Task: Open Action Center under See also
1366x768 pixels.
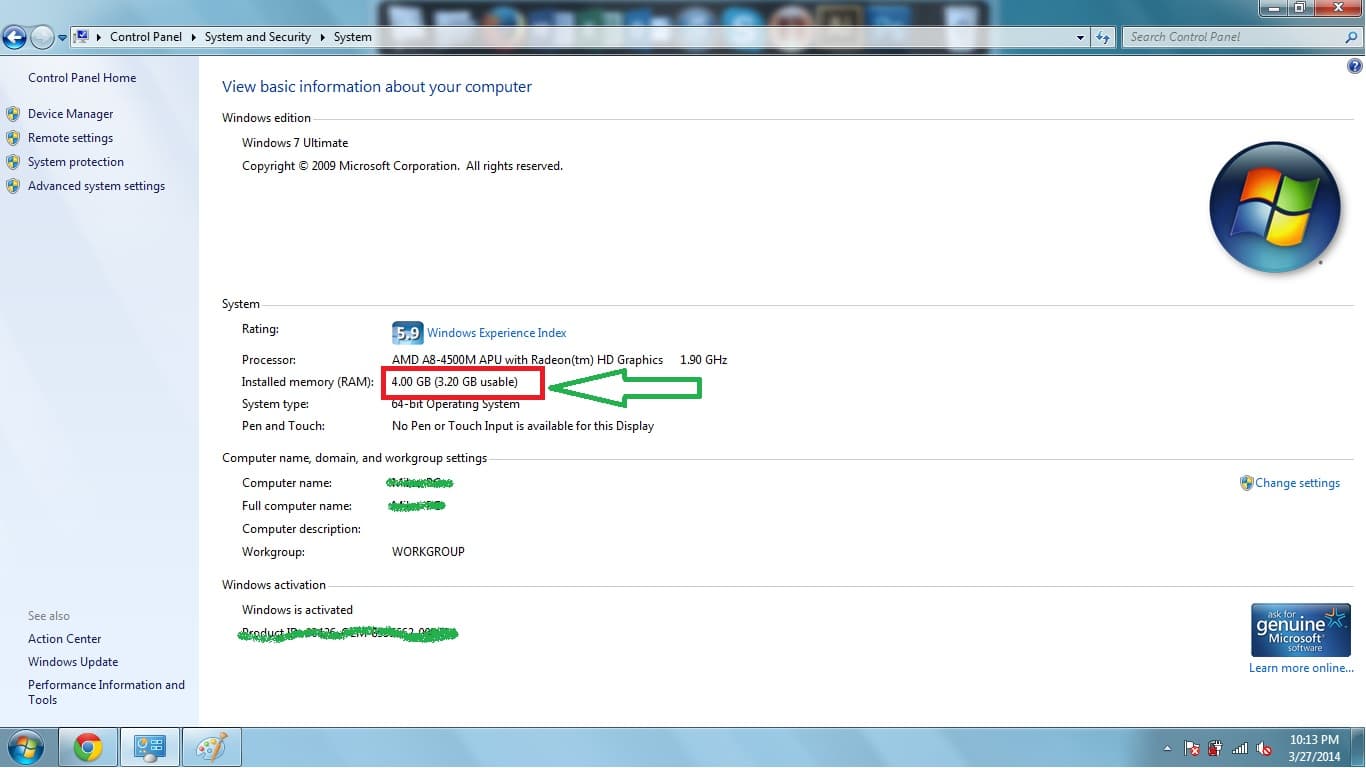Action: pos(65,639)
